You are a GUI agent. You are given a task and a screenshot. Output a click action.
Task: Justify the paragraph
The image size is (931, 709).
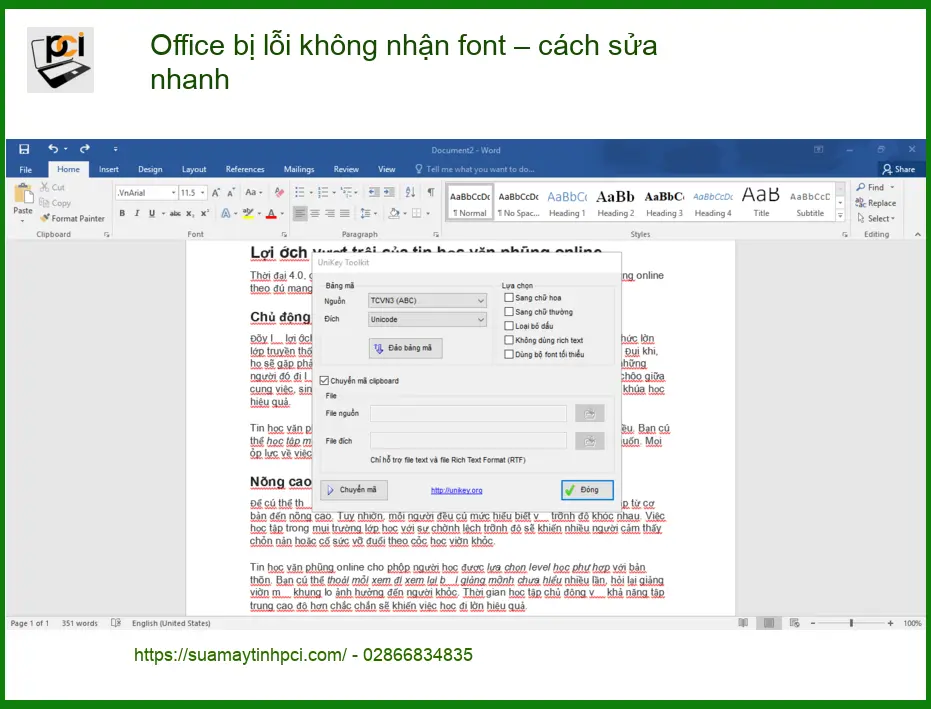pos(344,213)
